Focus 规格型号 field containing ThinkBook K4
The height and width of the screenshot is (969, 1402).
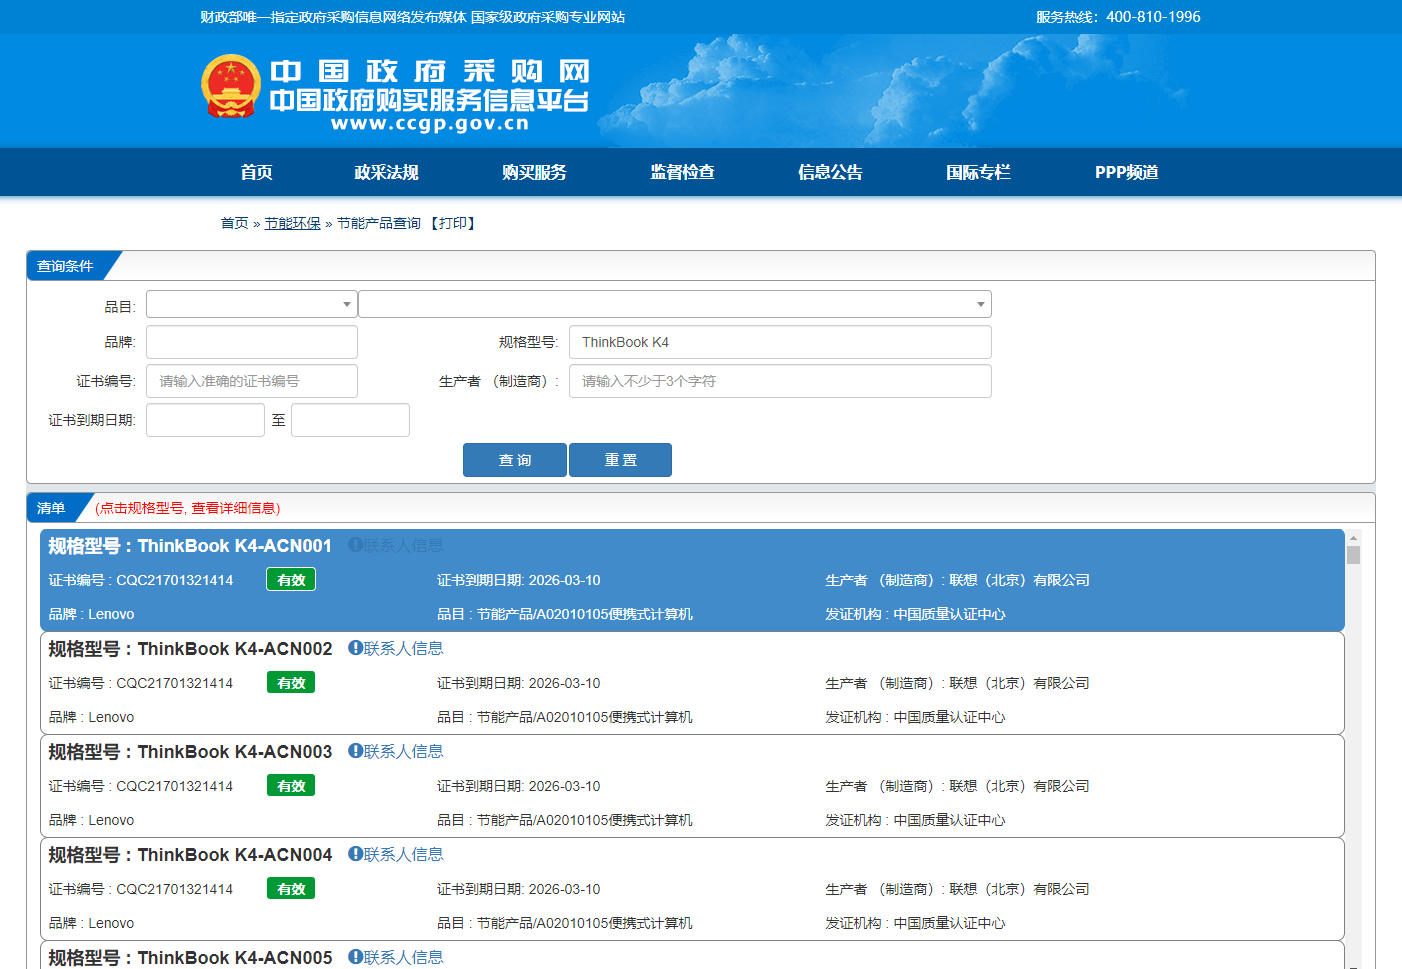[780, 342]
